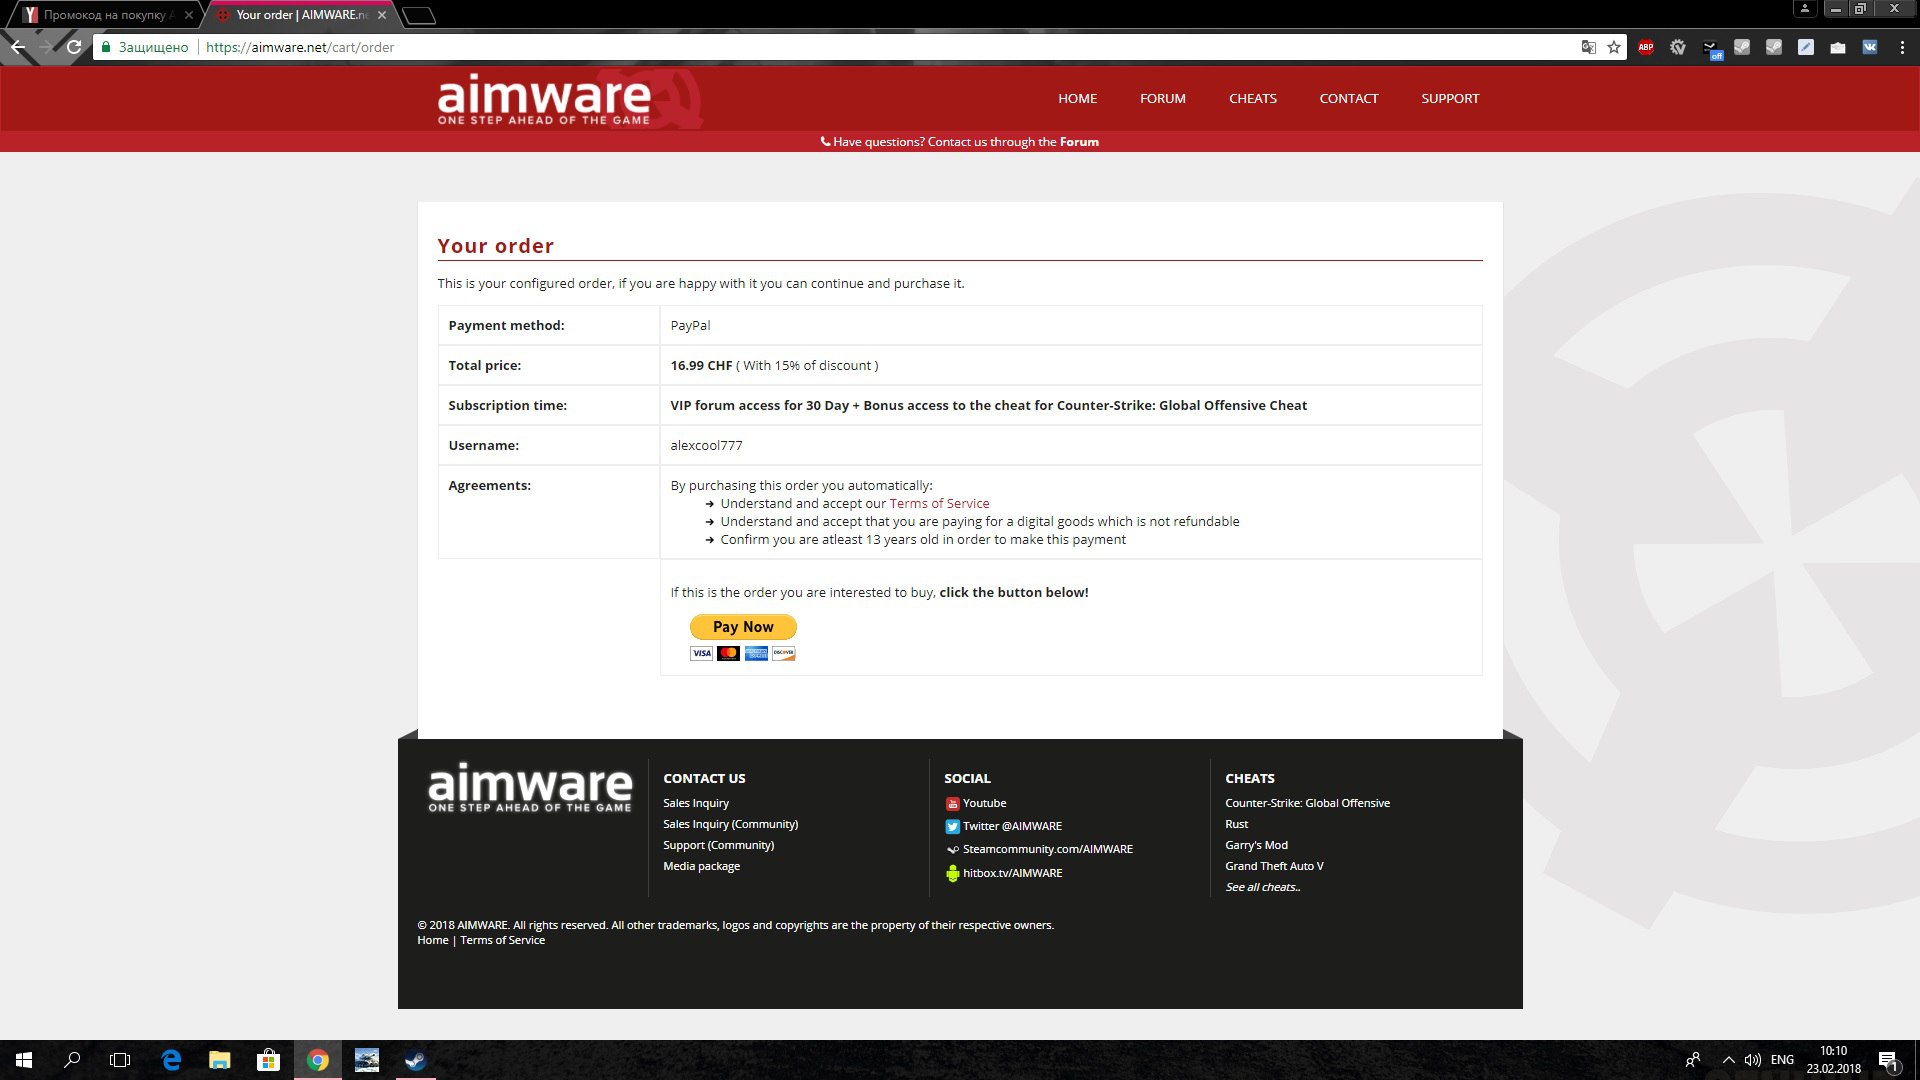Open the CHEATS navigation item
1920x1080 pixels.
(1252, 98)
